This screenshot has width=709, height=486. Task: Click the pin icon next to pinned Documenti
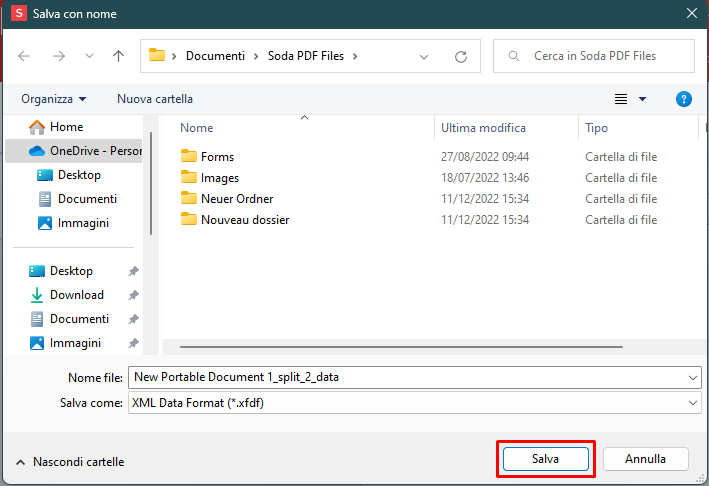click(x=133, y=319)
